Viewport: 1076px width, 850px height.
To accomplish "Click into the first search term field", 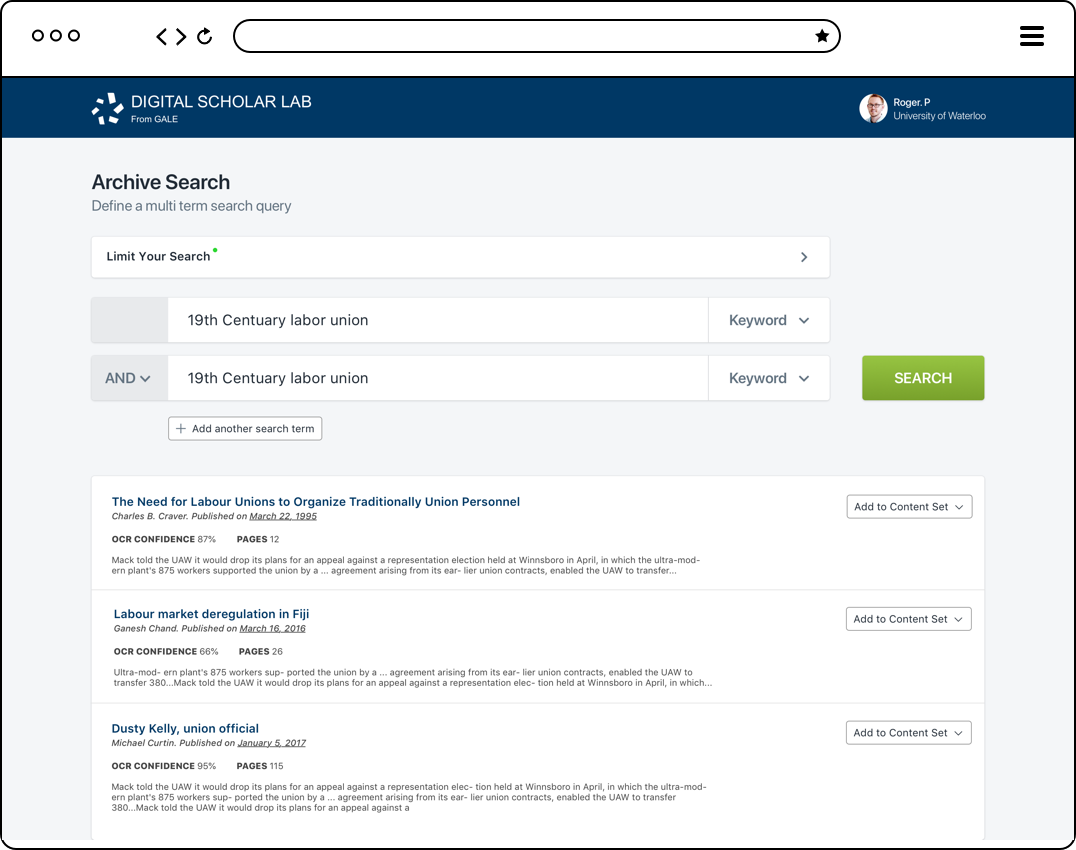I will [x=437, y=320].
